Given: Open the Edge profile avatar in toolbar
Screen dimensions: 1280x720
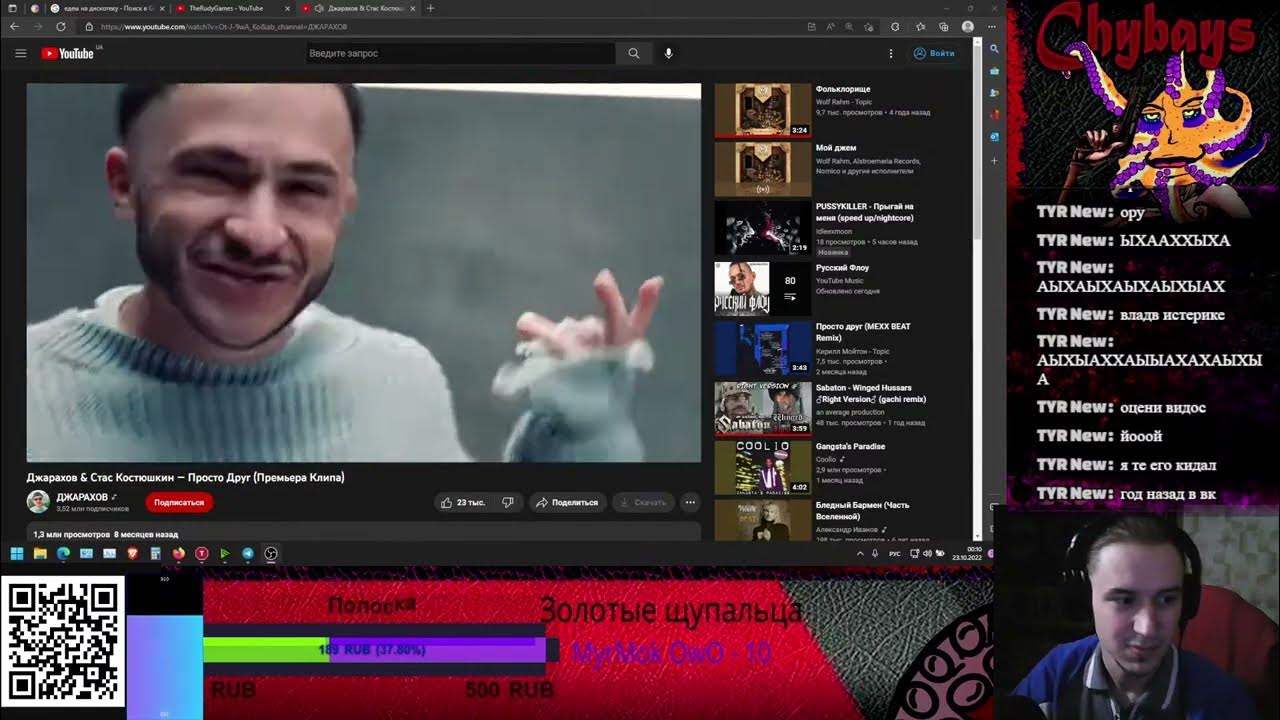Looking at the screenshot, I should (967, 26).
